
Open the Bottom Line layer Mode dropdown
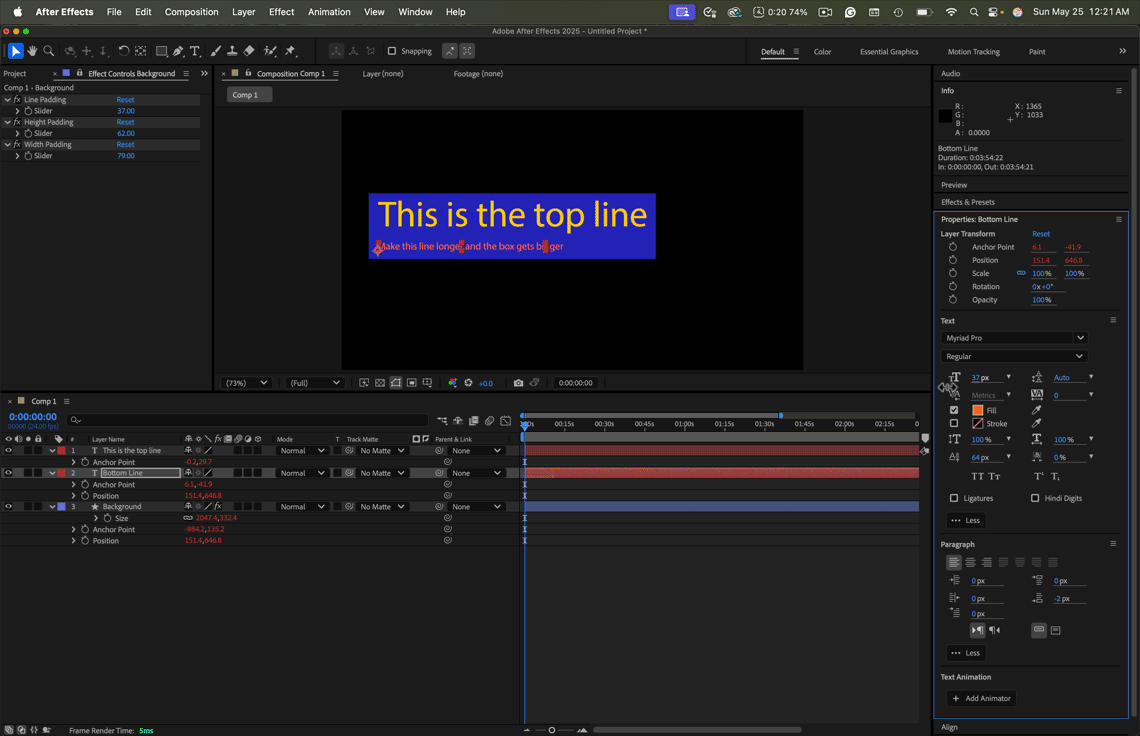point(302,473)
